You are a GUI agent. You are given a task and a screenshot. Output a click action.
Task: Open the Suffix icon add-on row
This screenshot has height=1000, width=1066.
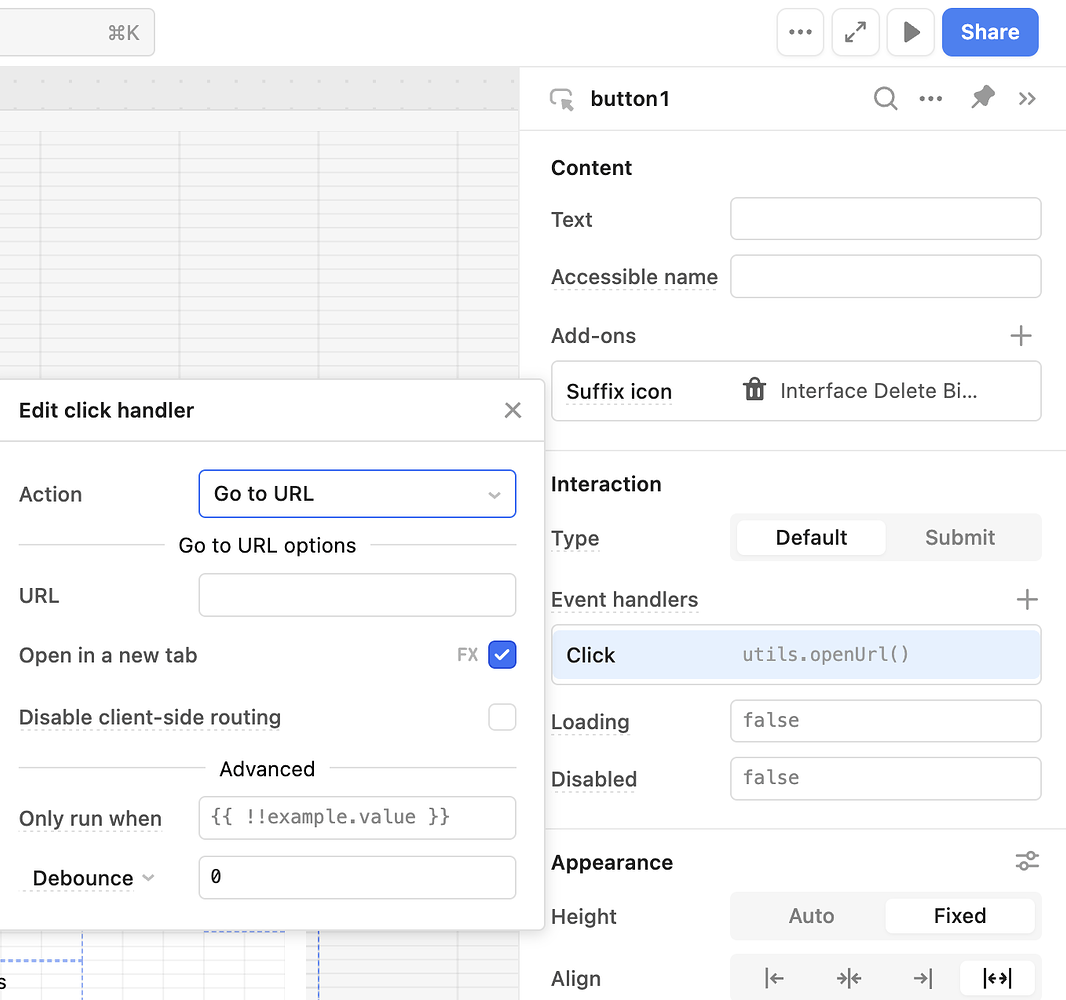796,391
